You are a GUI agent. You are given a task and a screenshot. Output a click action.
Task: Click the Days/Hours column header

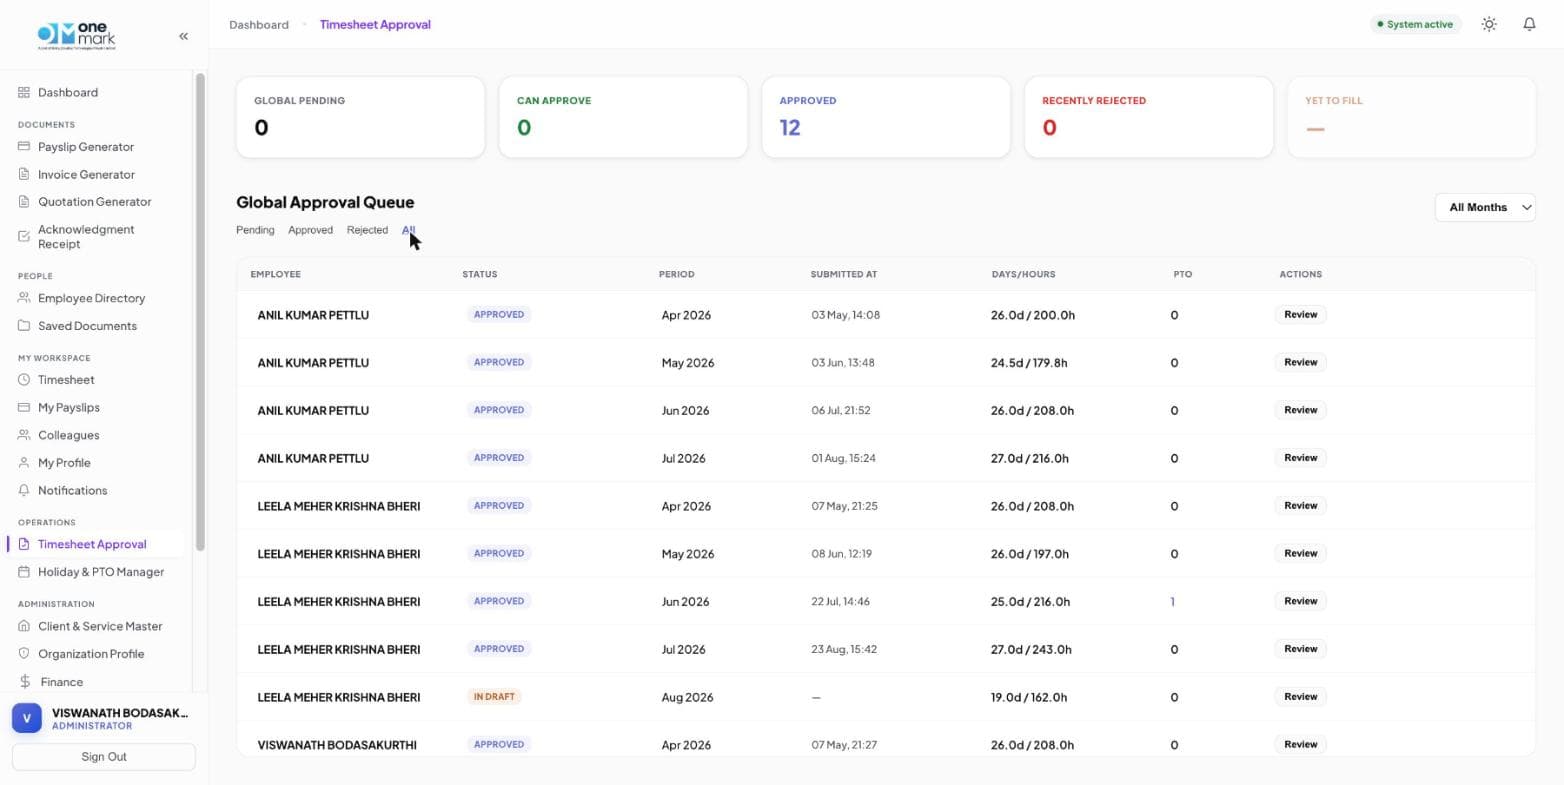[x=1023, y=274]
